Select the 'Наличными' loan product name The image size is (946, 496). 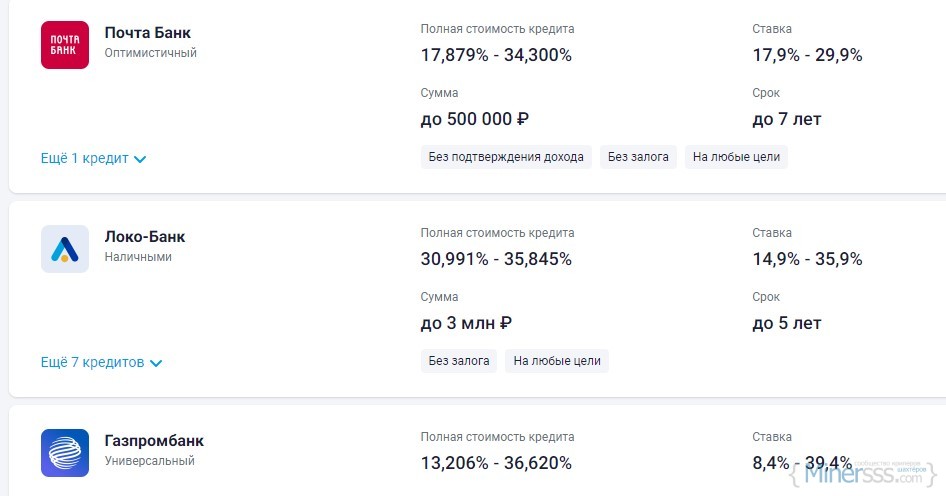138,257
